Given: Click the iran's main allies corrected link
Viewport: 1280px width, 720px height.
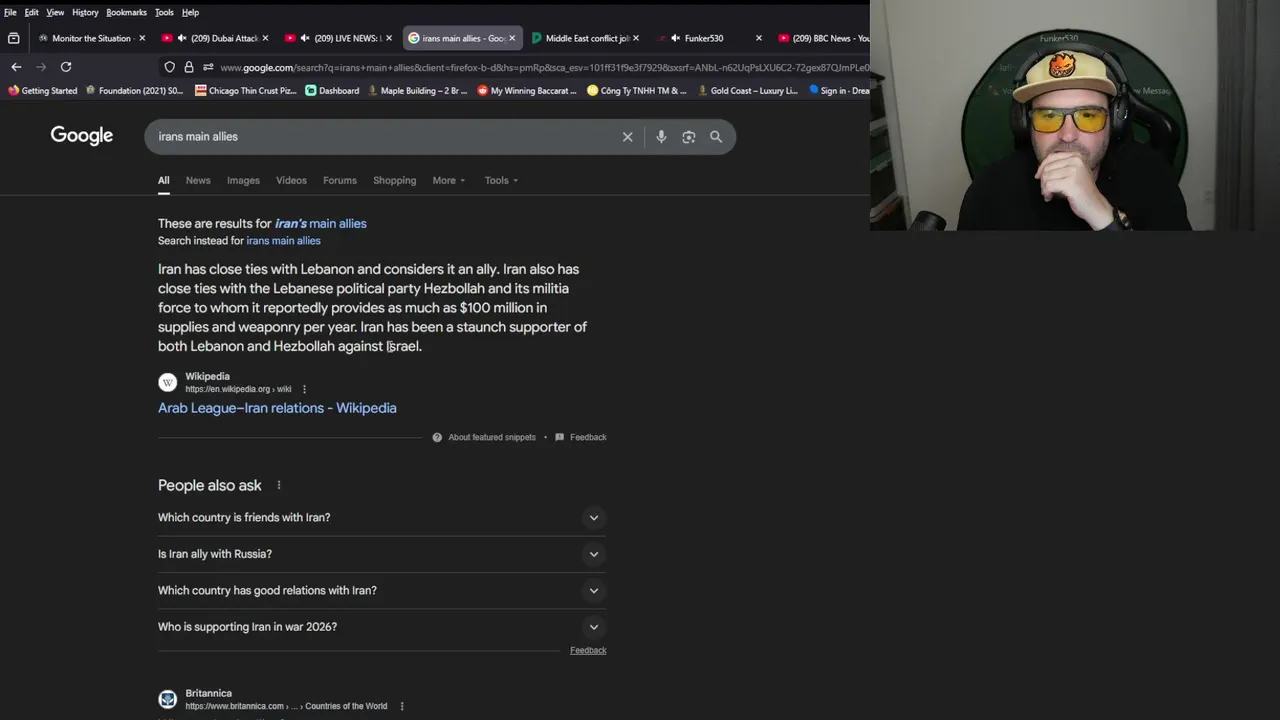Looking at the screenshot, I should 321,224.
